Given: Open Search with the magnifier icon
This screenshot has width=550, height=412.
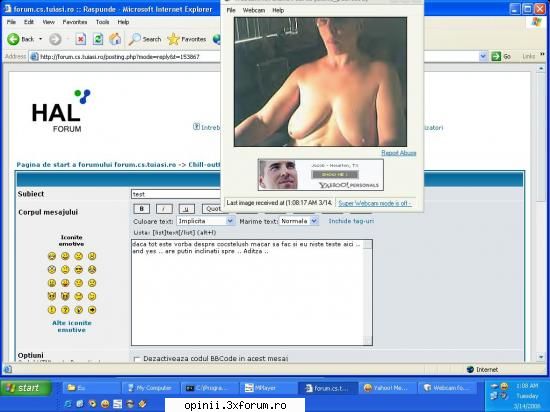Looking at the screenshot, I should pos(135,39).
